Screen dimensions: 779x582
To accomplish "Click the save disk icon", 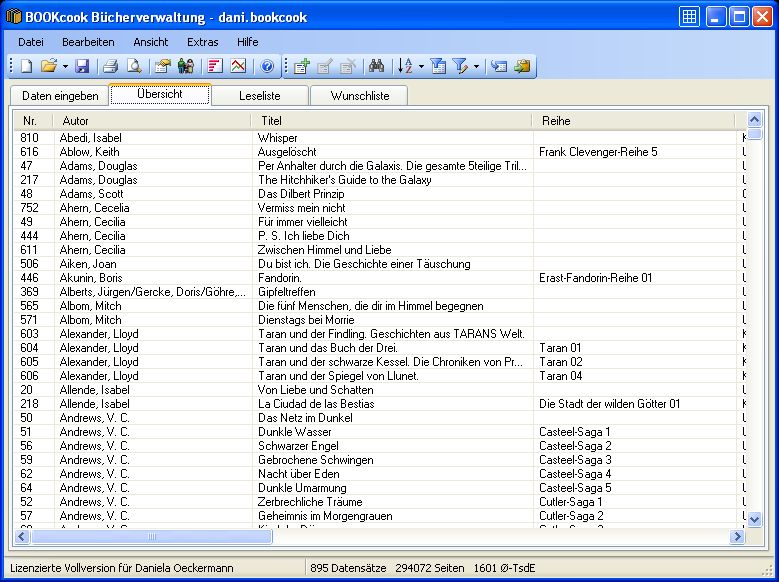I will 82,67.
